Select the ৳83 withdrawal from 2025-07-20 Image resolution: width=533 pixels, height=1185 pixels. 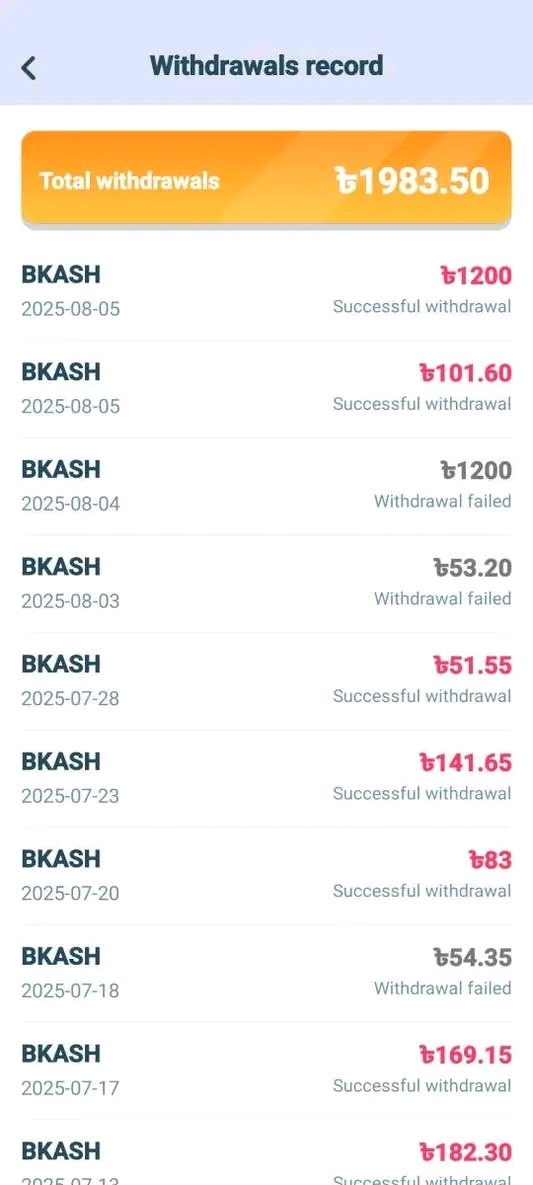click(266, 877)
